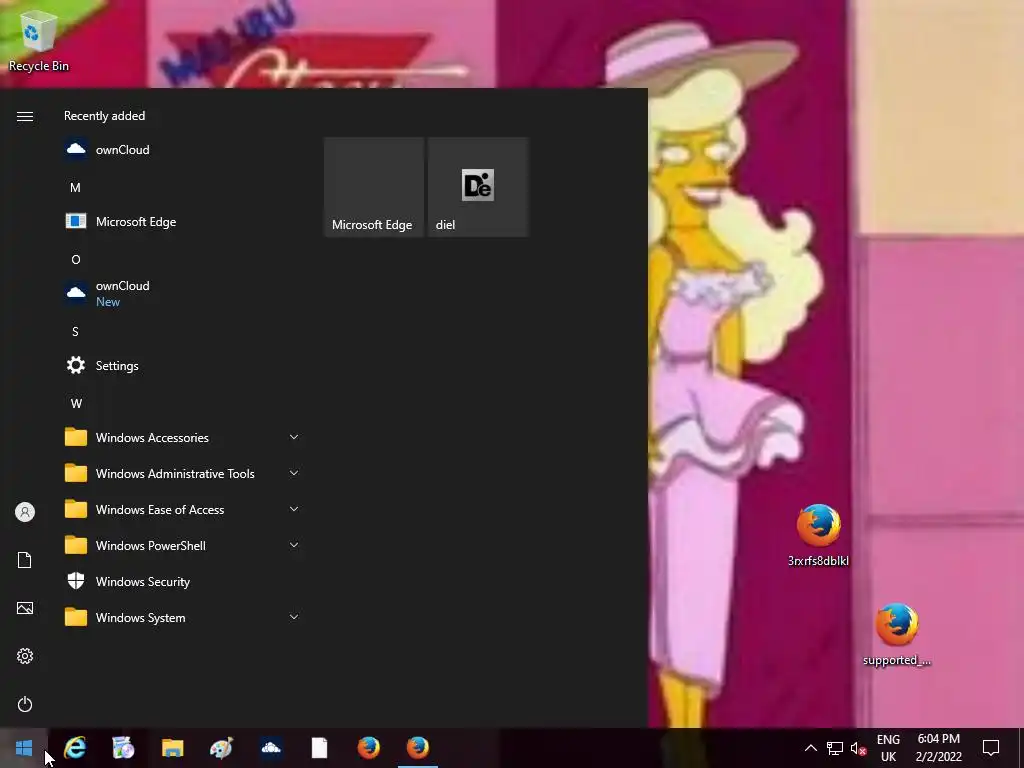Open the blank document taskbar icon

(319, 748)
